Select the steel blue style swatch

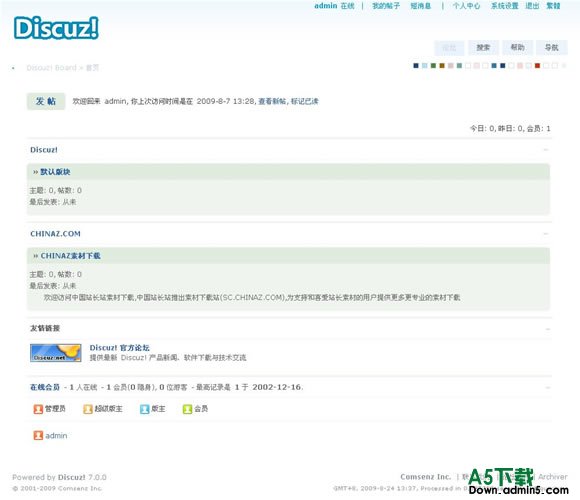(494, 66)
